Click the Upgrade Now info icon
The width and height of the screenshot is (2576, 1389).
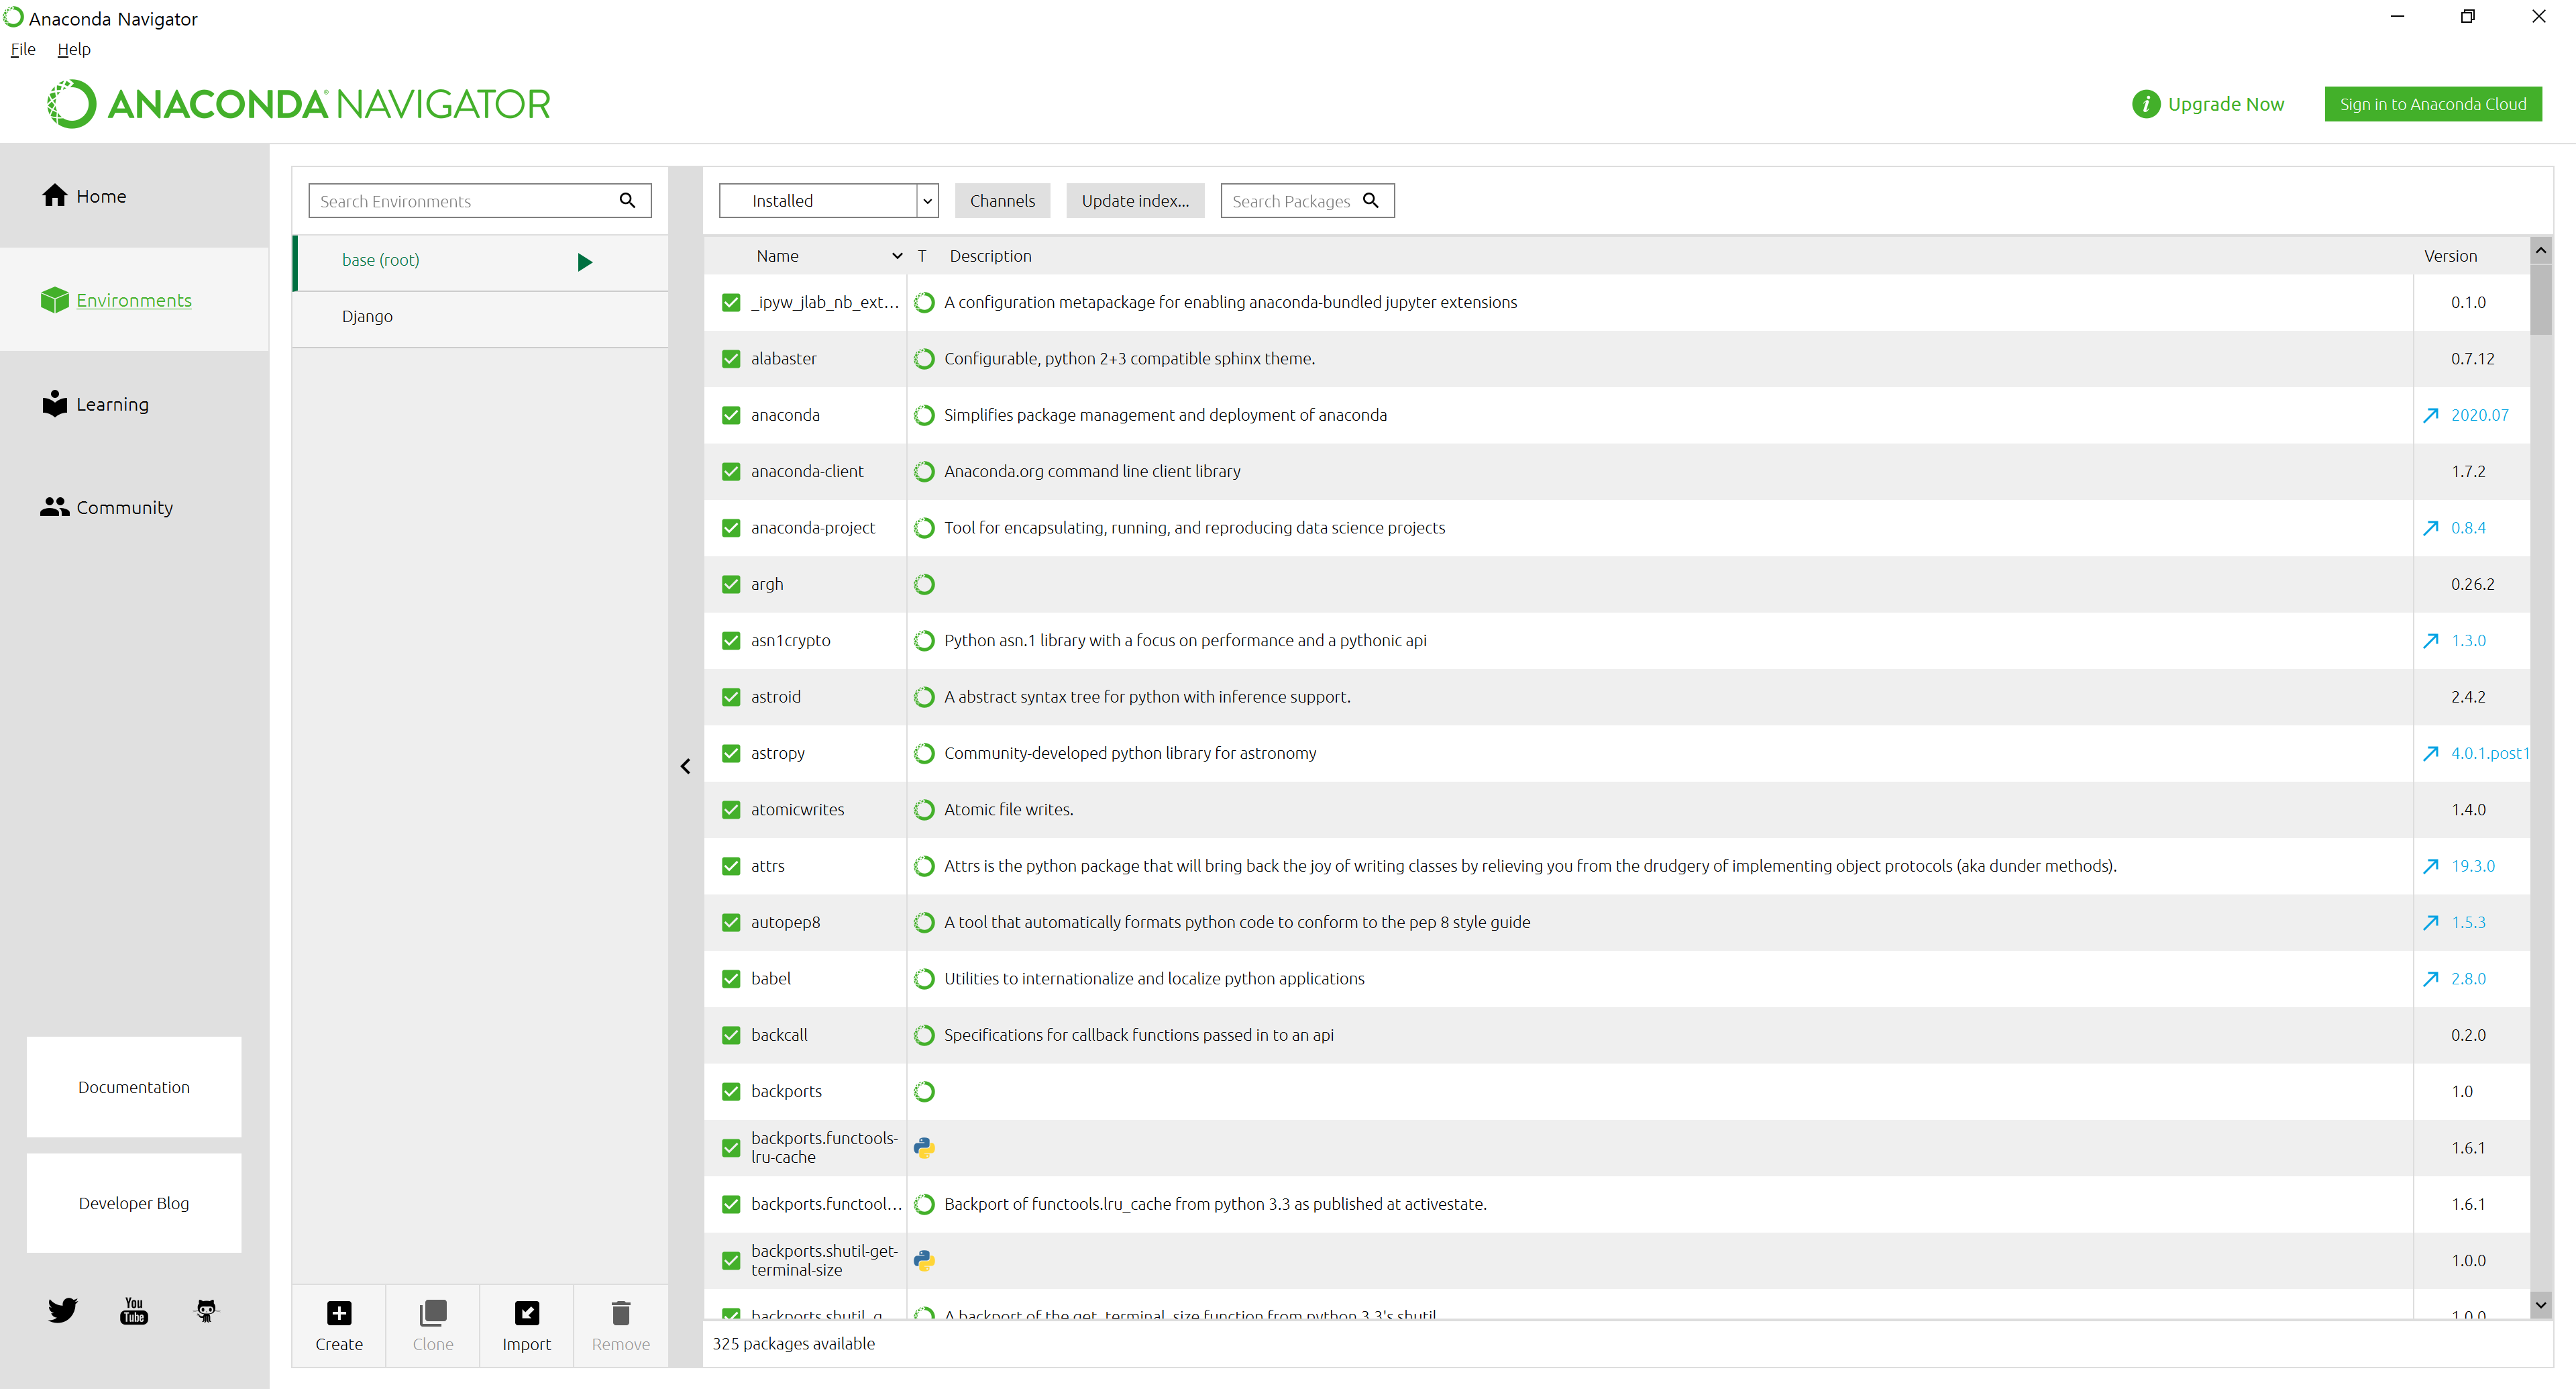pos(2145,104)
